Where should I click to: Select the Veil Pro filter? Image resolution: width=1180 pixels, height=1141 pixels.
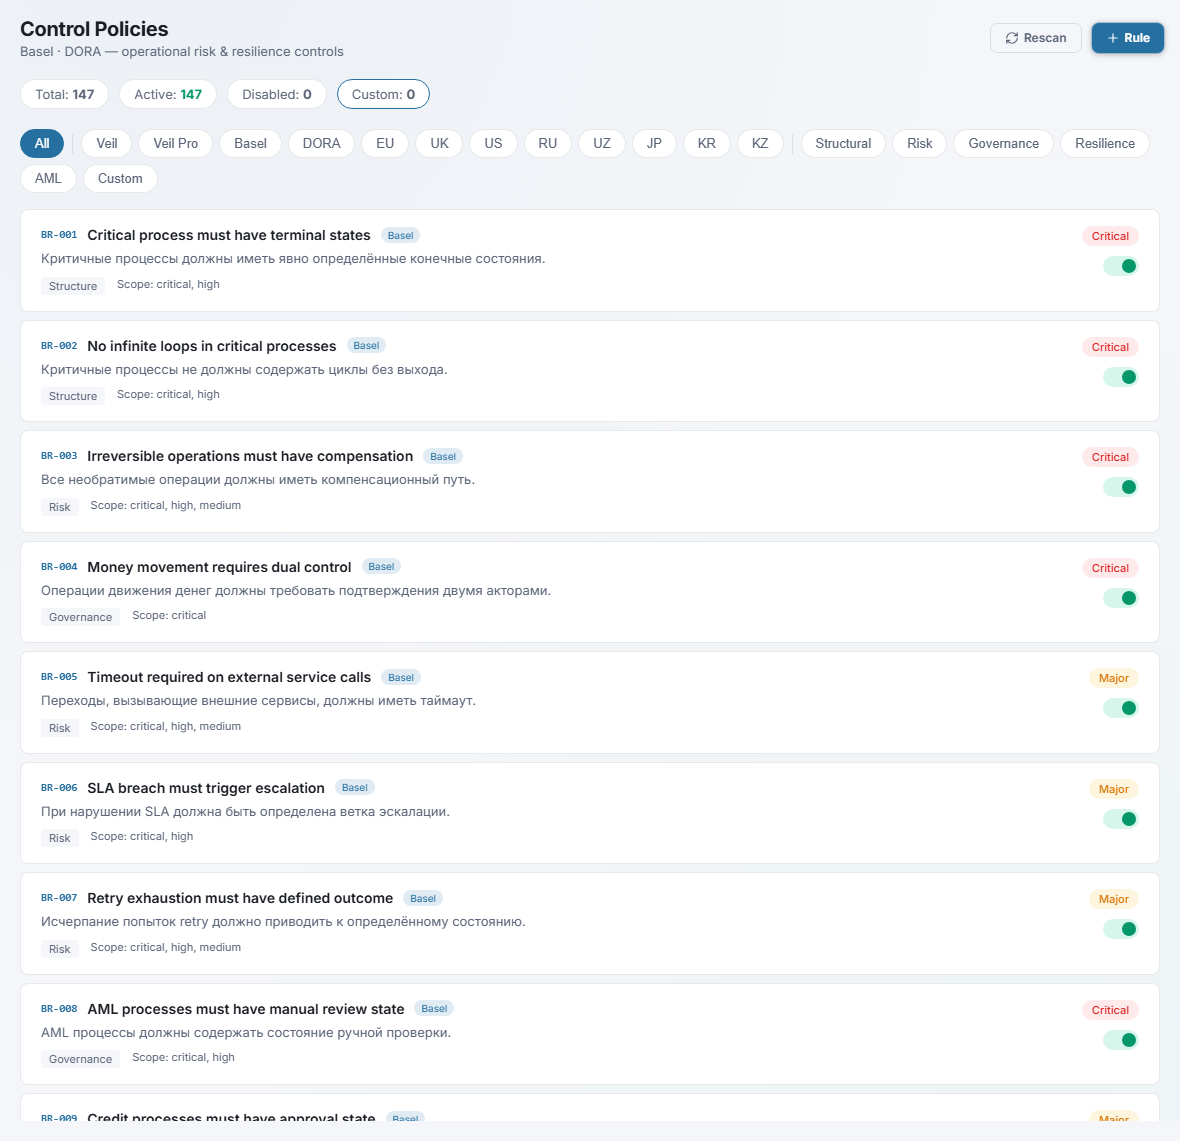(x=175, y=143)
